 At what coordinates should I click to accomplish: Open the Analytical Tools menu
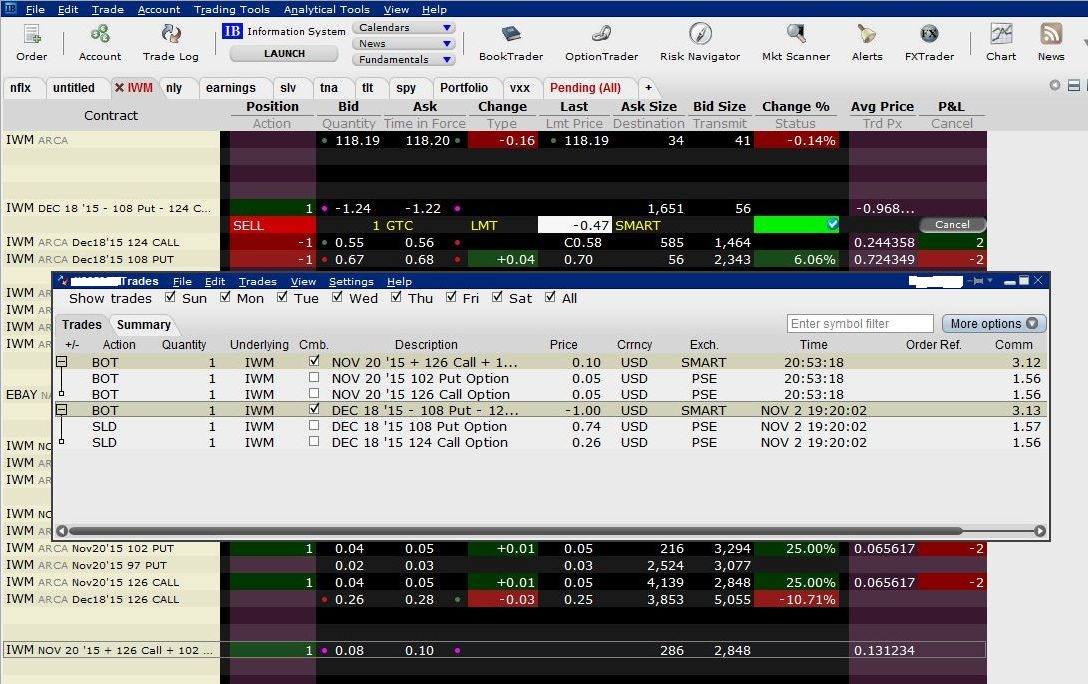[x=326, y=10]
